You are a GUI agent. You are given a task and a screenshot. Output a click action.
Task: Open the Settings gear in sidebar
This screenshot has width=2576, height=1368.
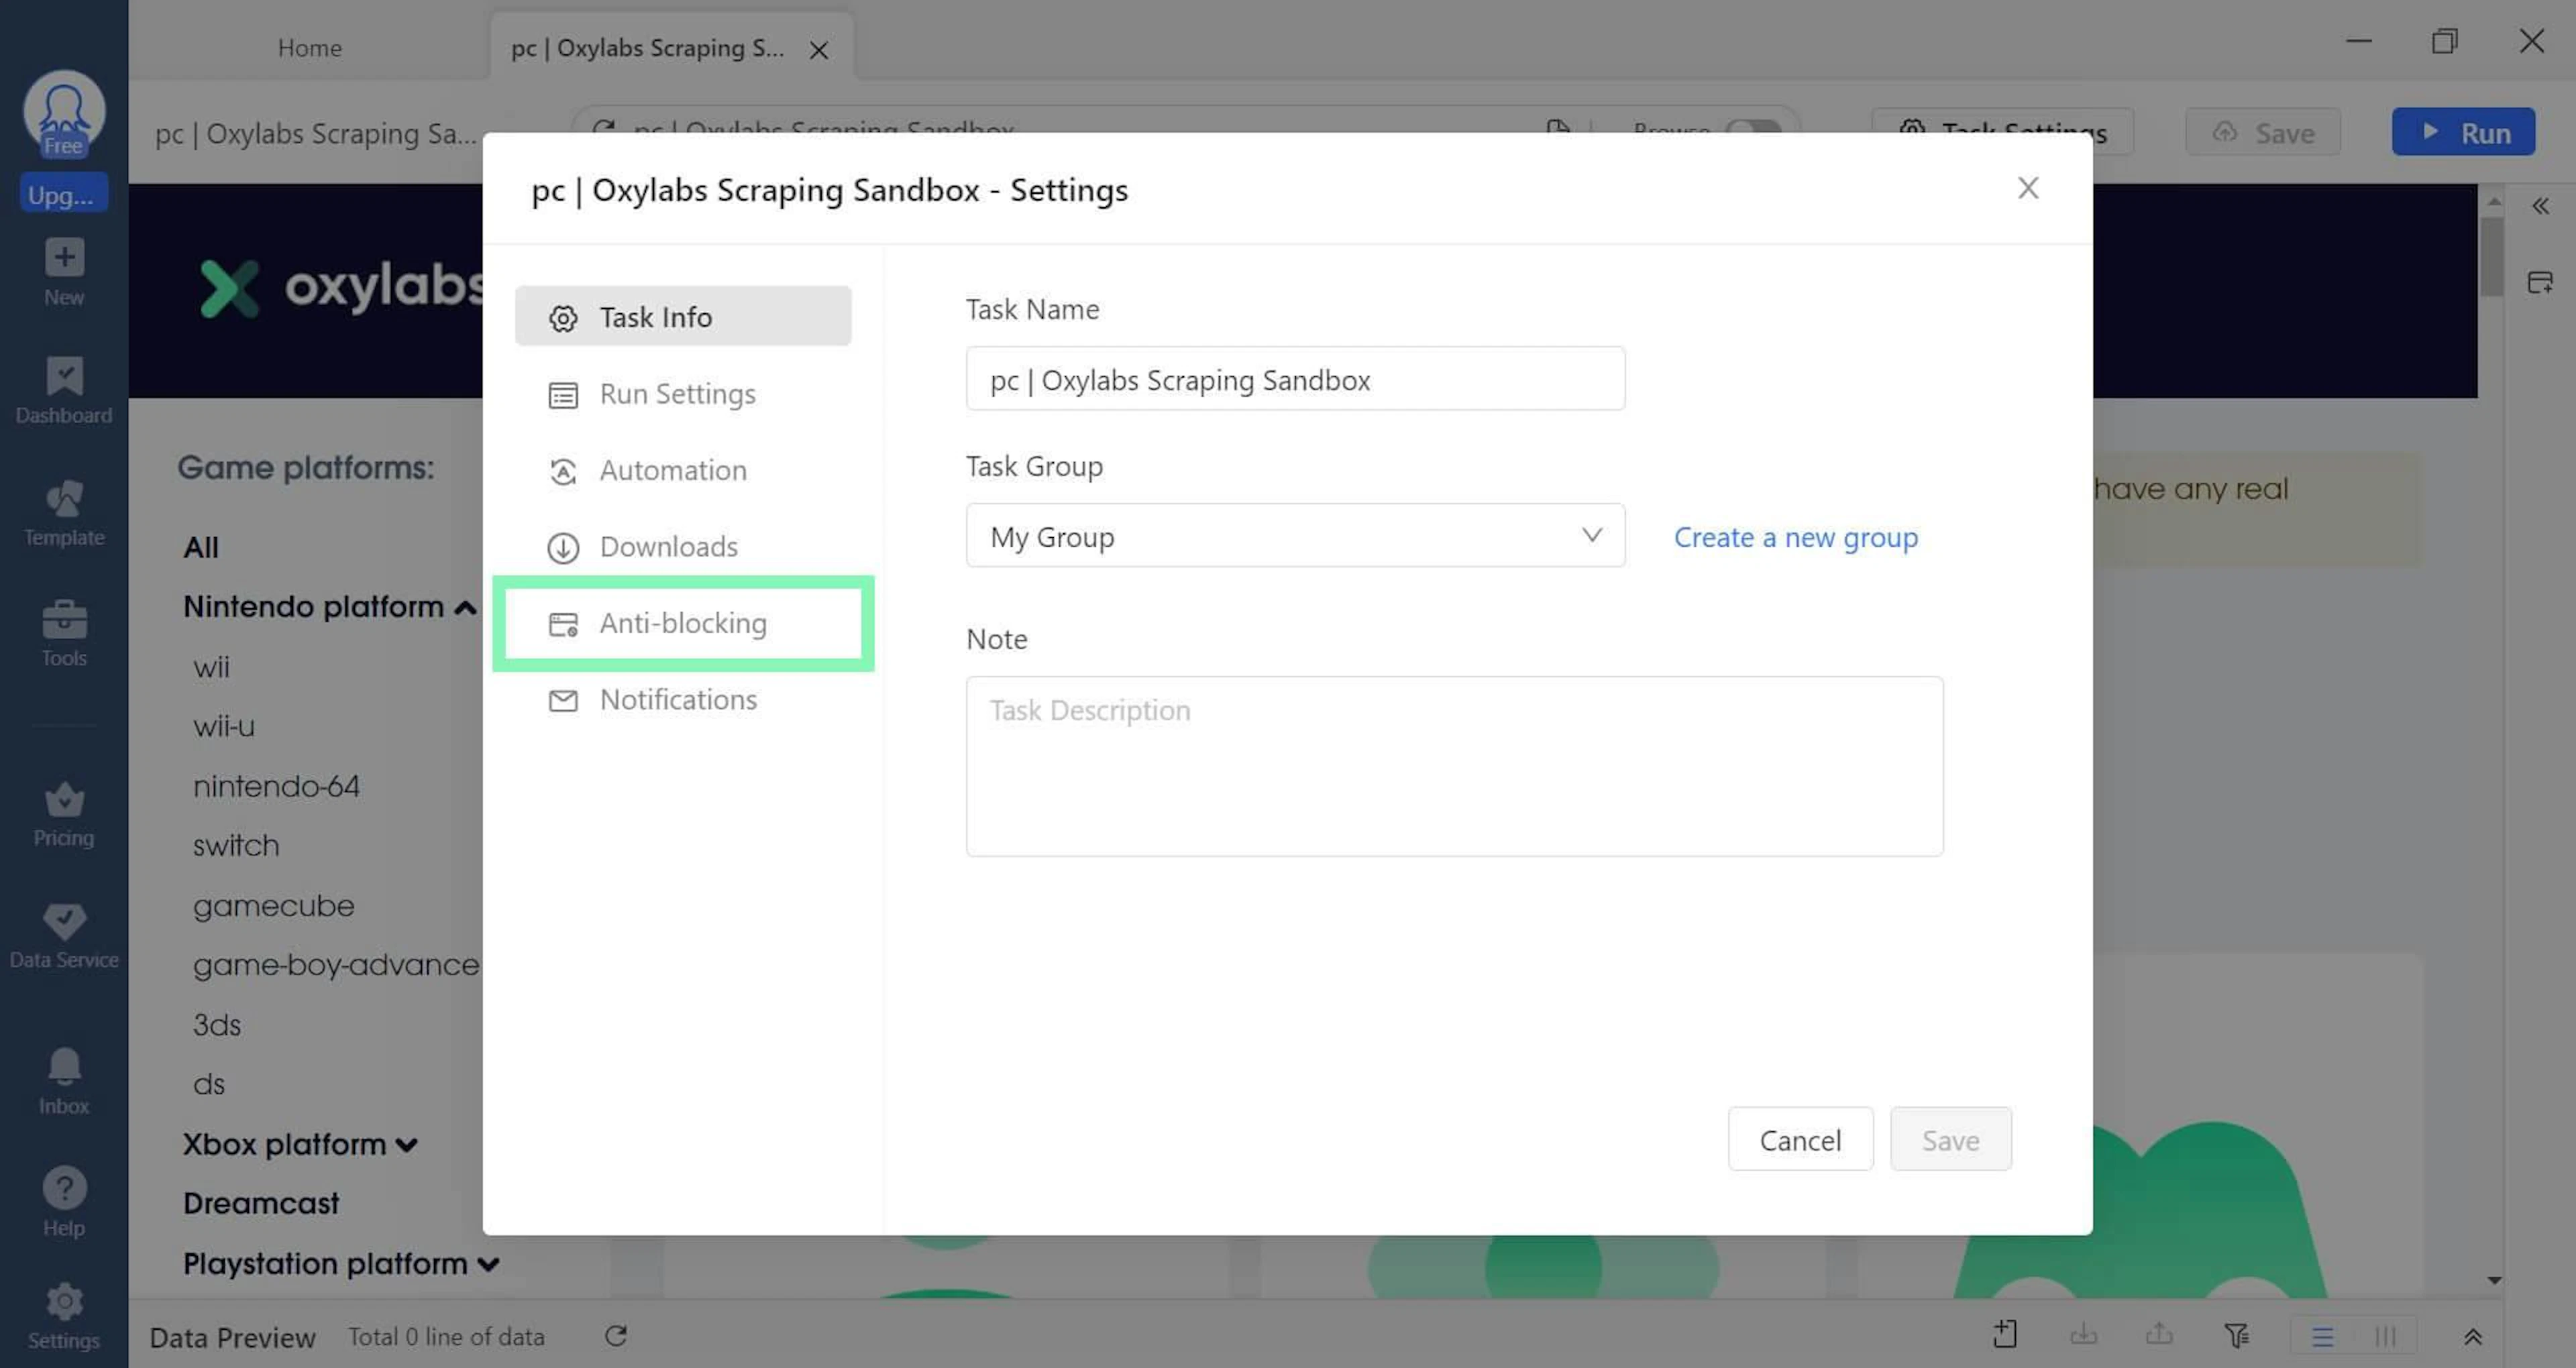(64, 1301)
